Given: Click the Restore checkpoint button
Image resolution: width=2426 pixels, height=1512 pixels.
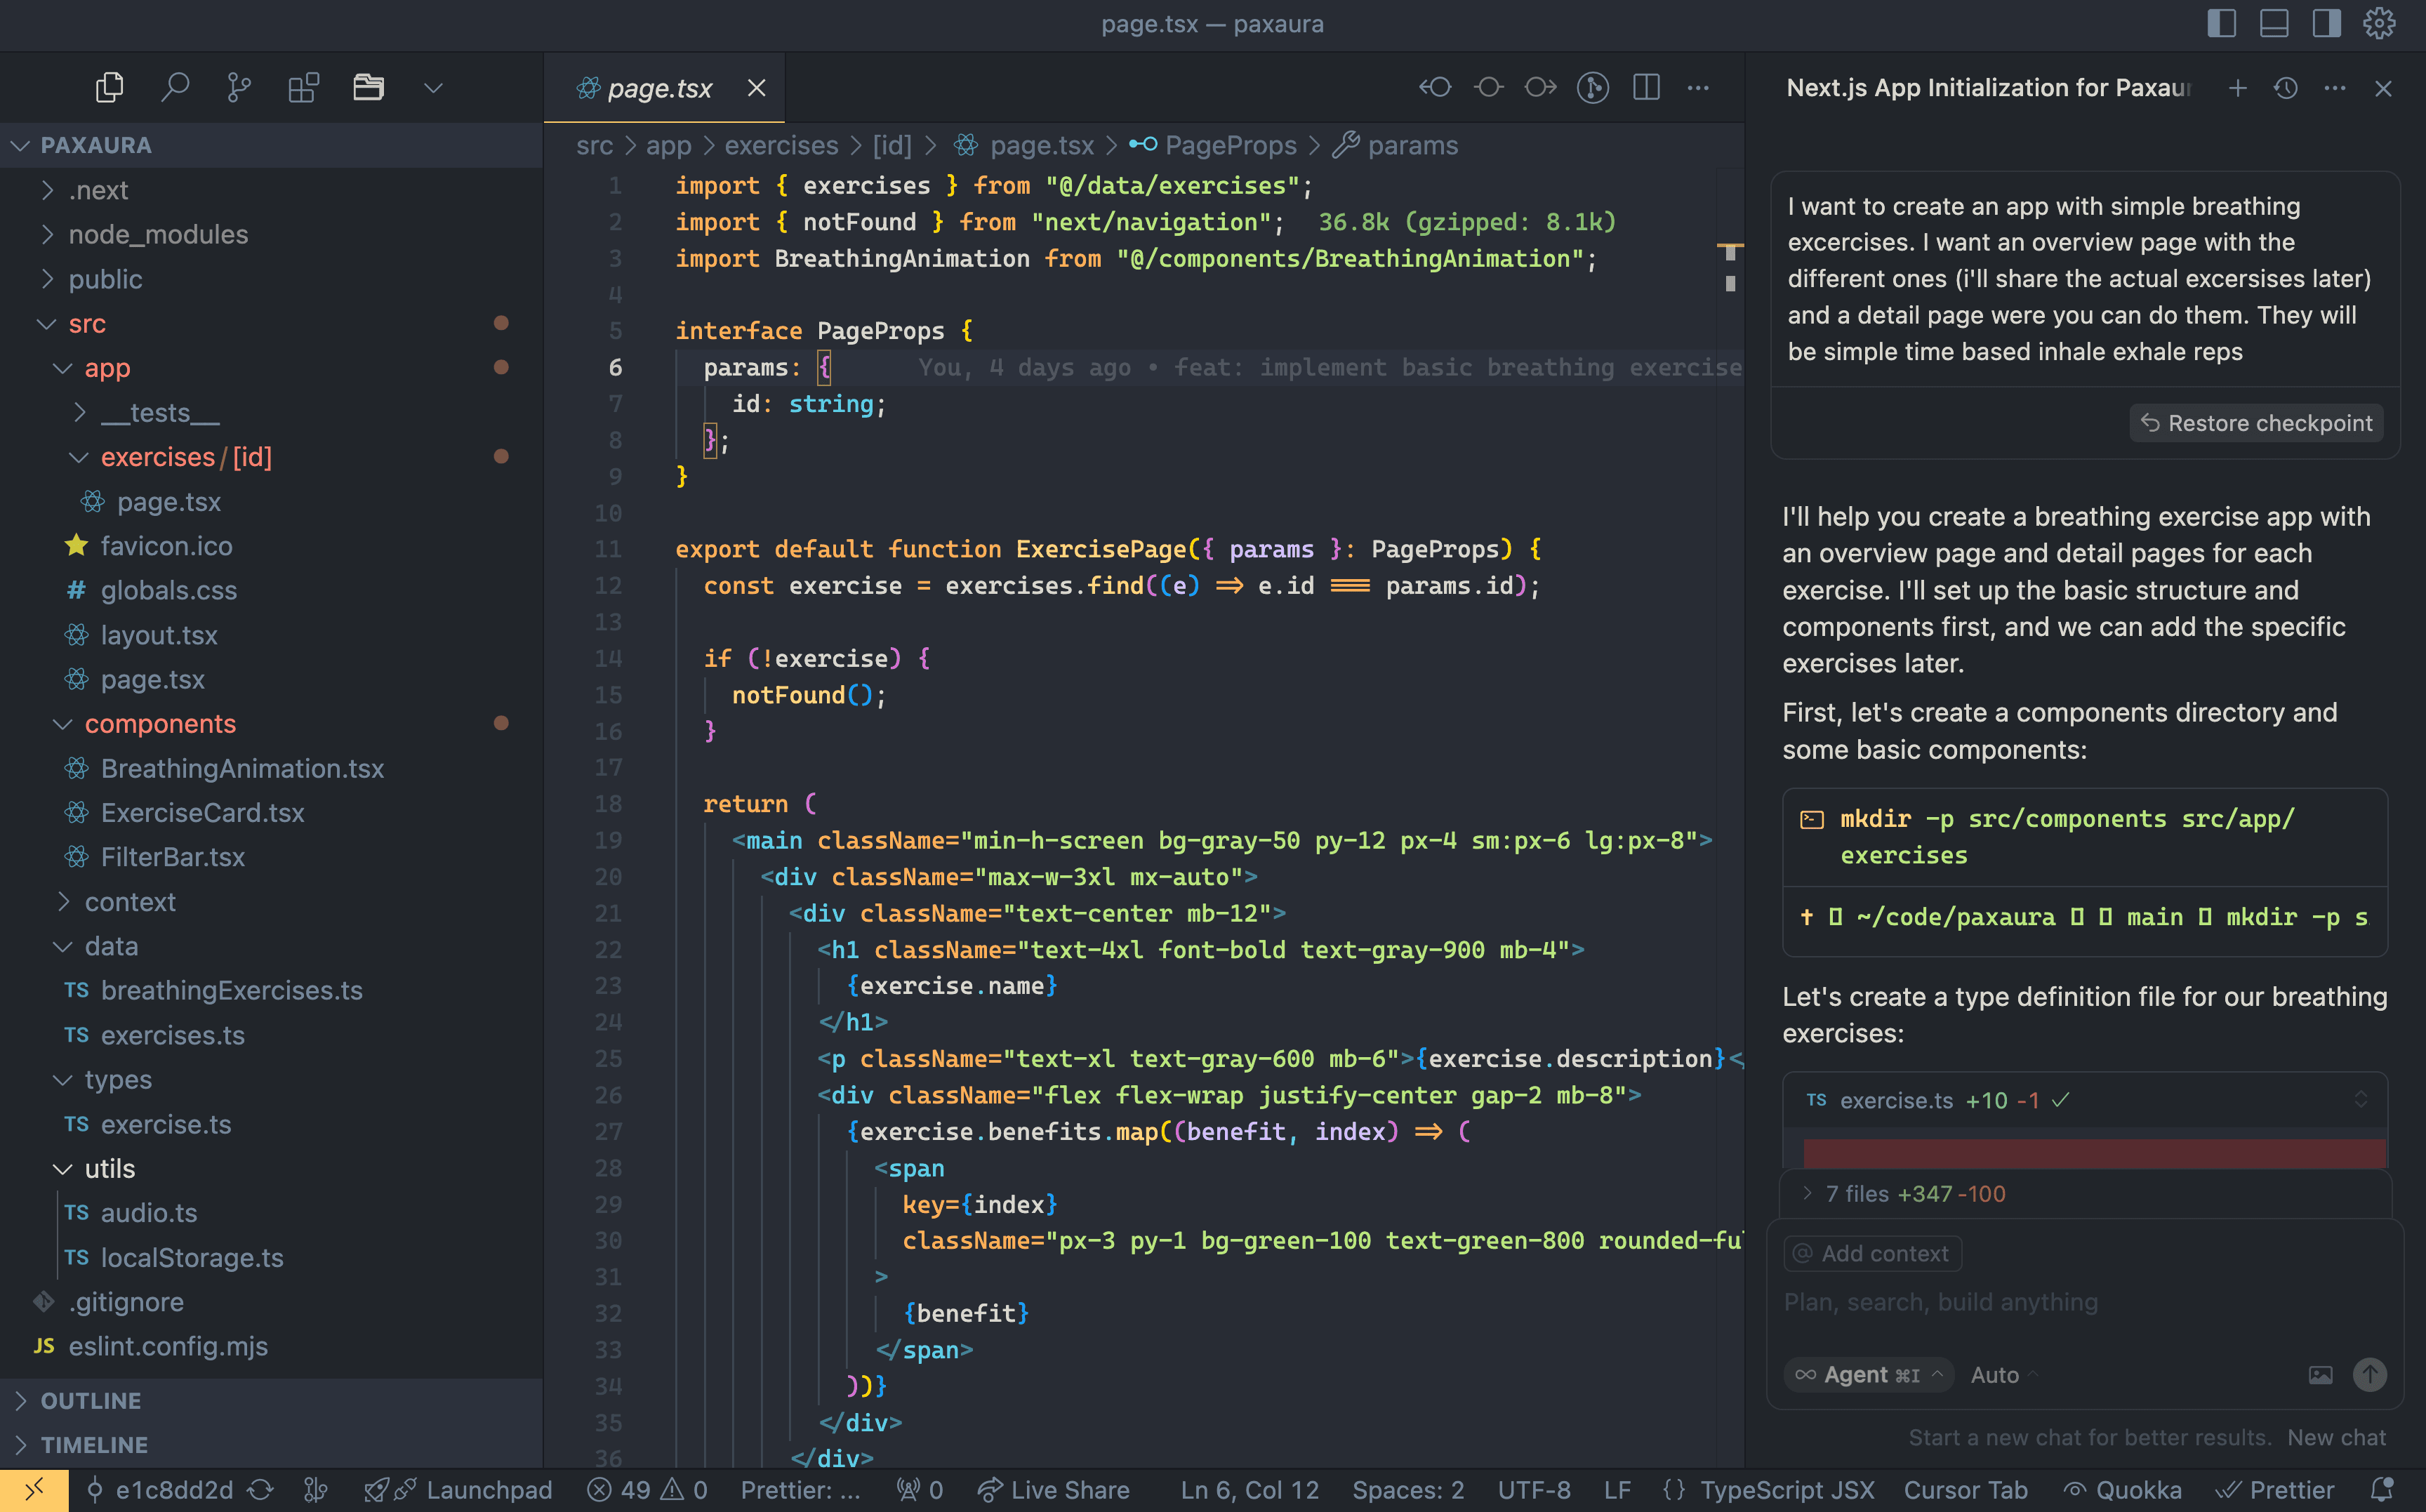Looking at the screenshot, I should click(x=2255, y=423).
